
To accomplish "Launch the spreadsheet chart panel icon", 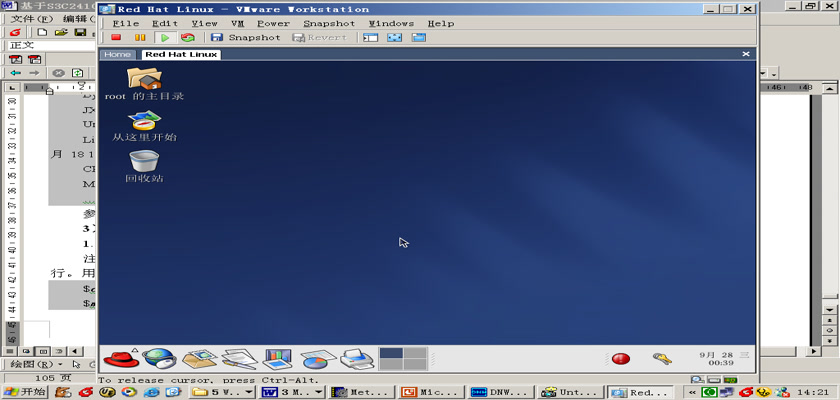I will pos(317,358).
